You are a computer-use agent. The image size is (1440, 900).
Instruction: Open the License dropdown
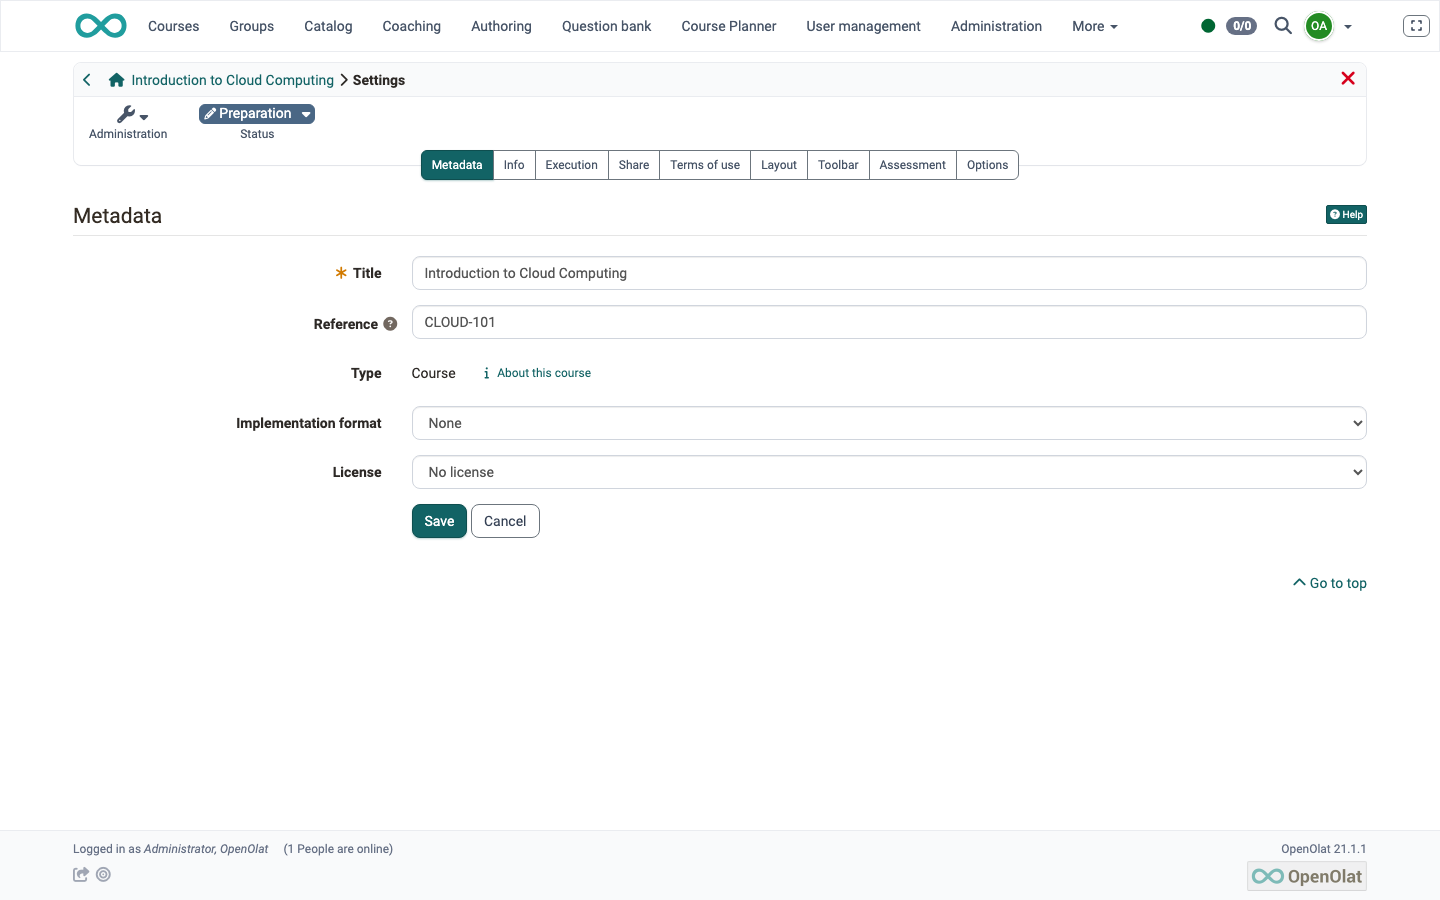(x=889, y=472)
